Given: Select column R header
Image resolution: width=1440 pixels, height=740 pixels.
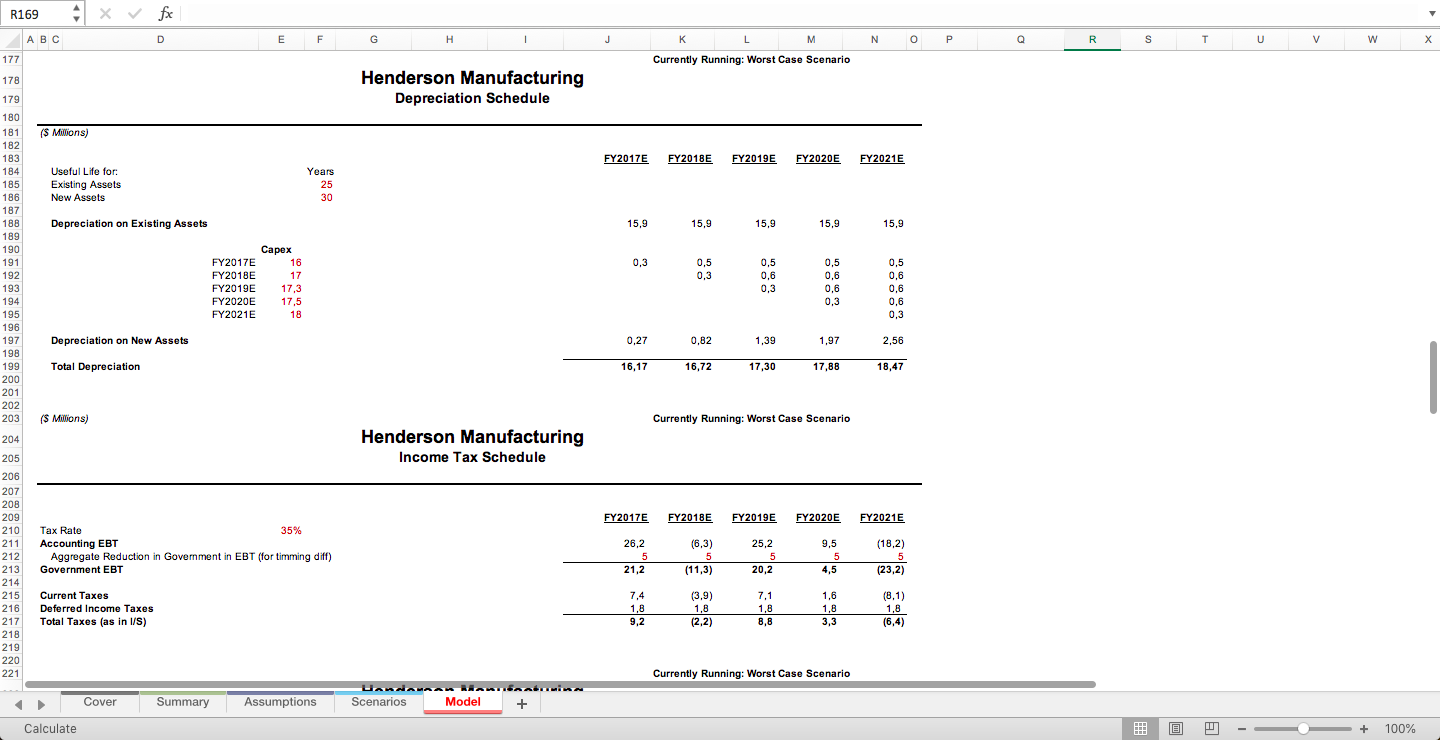Looking at the screenshot, I should pos(1092,40).
